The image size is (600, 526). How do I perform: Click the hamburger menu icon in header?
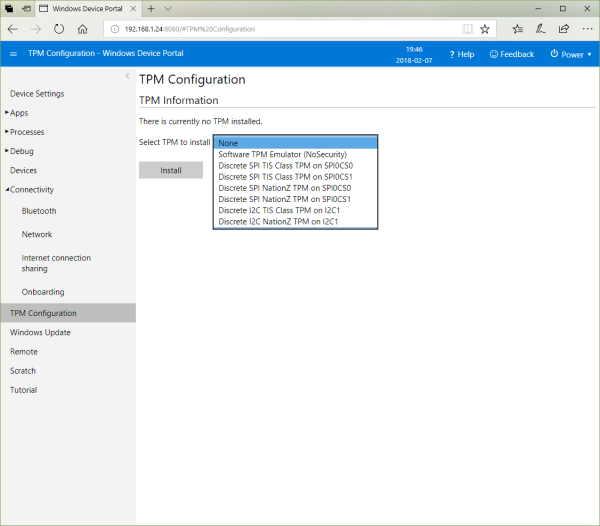point(13,54)
